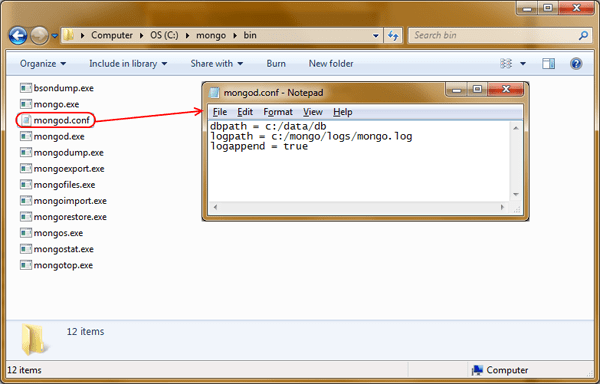Close the mongod.conf Notepad window

tap(506, 89)
